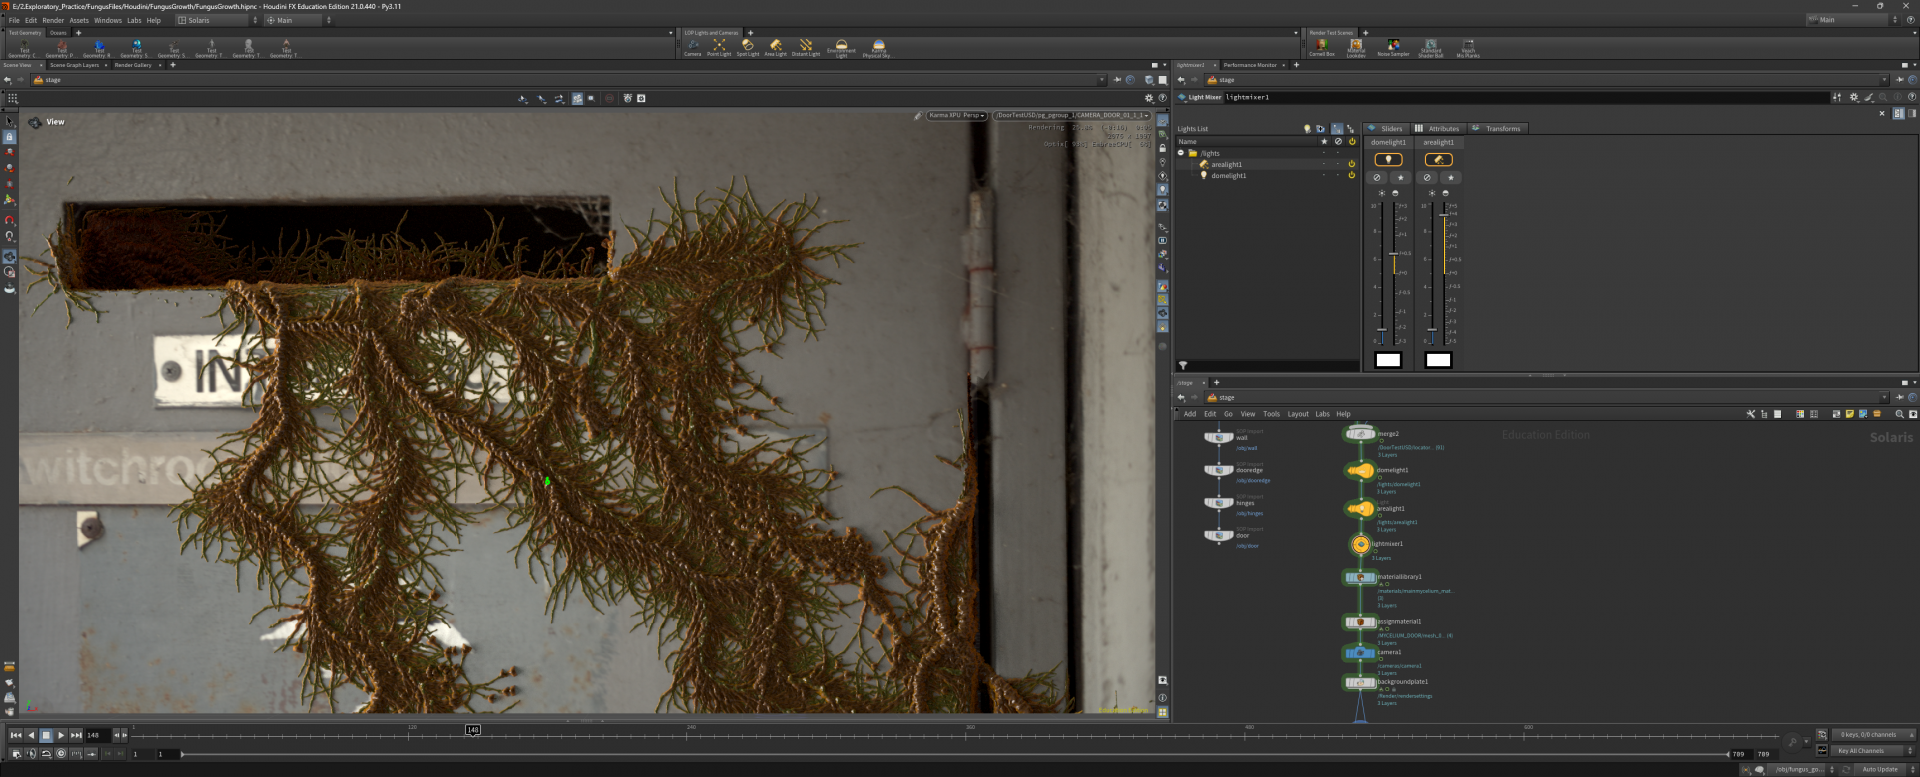The height and width of the screenshot is (777, 1920).
Task: Click the Auto Update button
Action: click(x=1879, y=769)
